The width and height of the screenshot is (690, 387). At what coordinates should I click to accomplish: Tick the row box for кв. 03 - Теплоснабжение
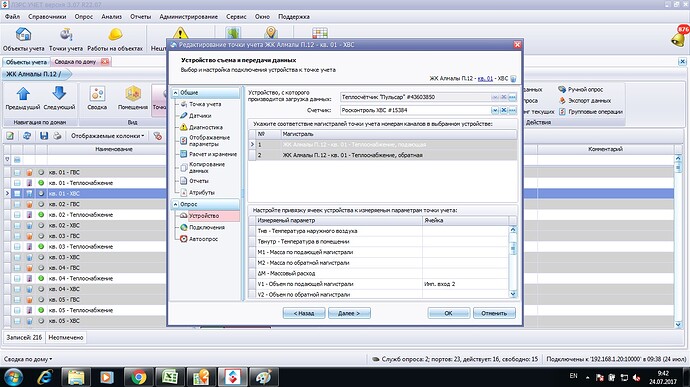pos(17,247)
